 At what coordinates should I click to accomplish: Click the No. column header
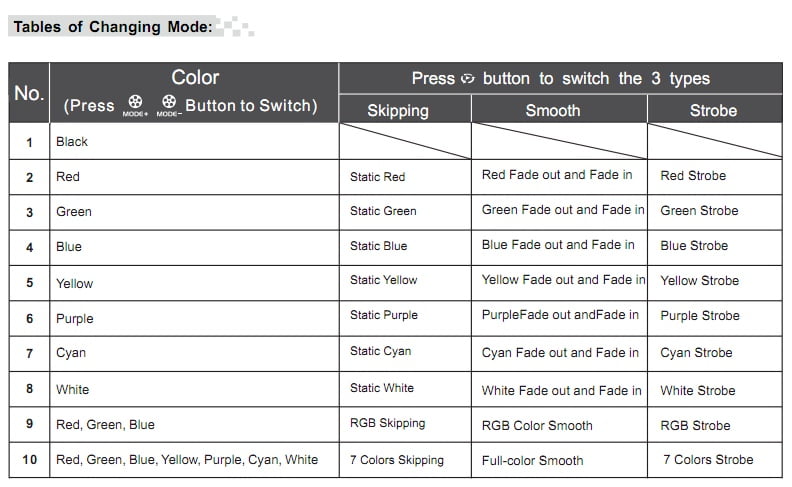click(x=29, y=93)
